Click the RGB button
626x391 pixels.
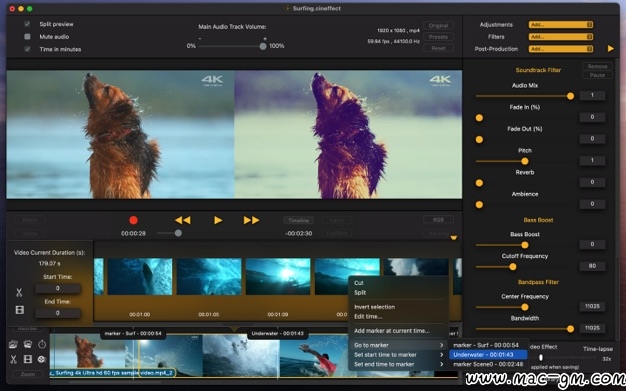click(438, 220)
